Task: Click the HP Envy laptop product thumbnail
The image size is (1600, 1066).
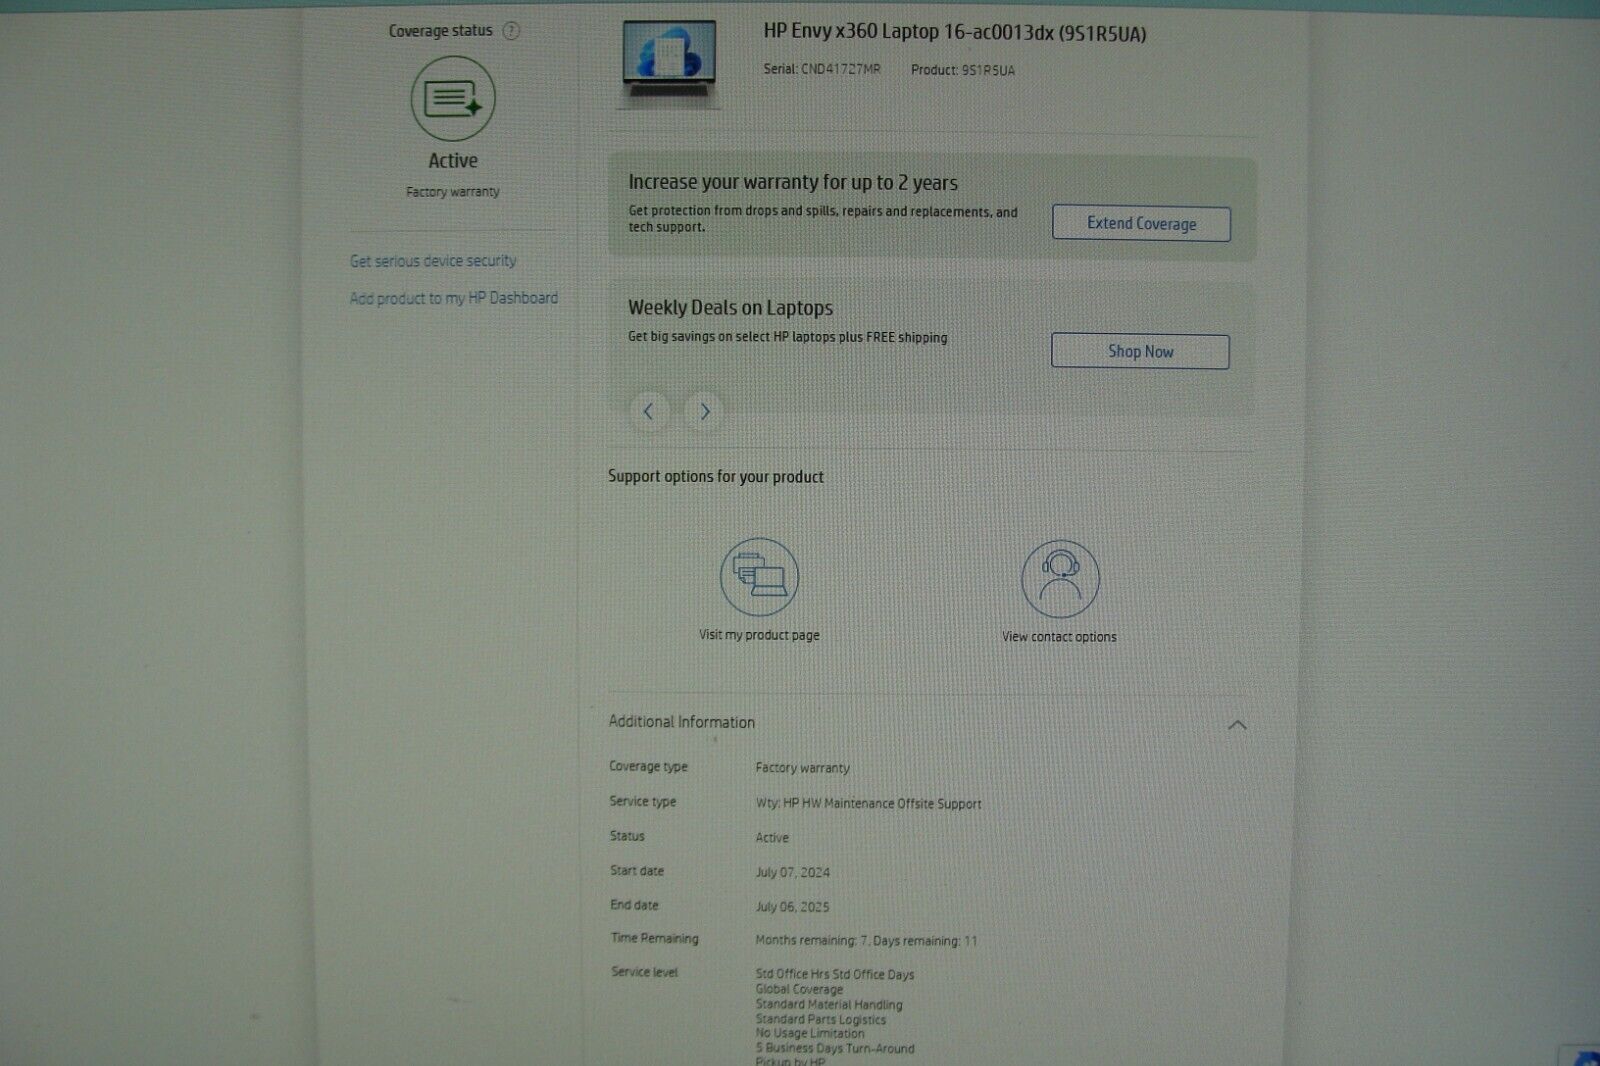Action: [x=669, y=62]
